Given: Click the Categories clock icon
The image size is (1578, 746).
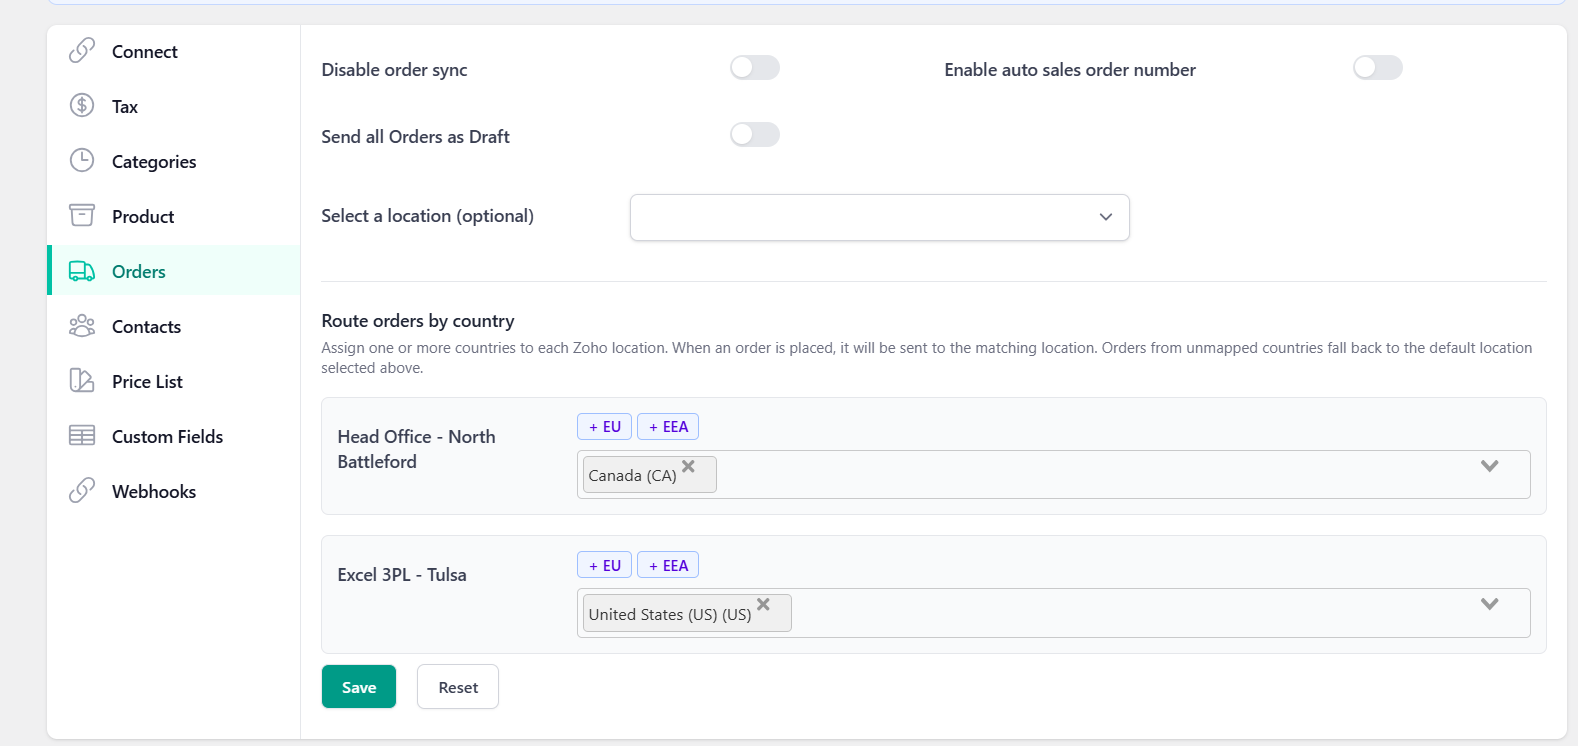Looking at the screenshot, I should point(82,161).
